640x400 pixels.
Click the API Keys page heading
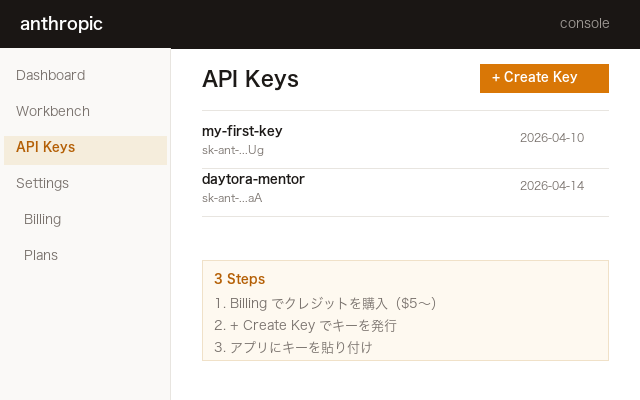(250, 79)
